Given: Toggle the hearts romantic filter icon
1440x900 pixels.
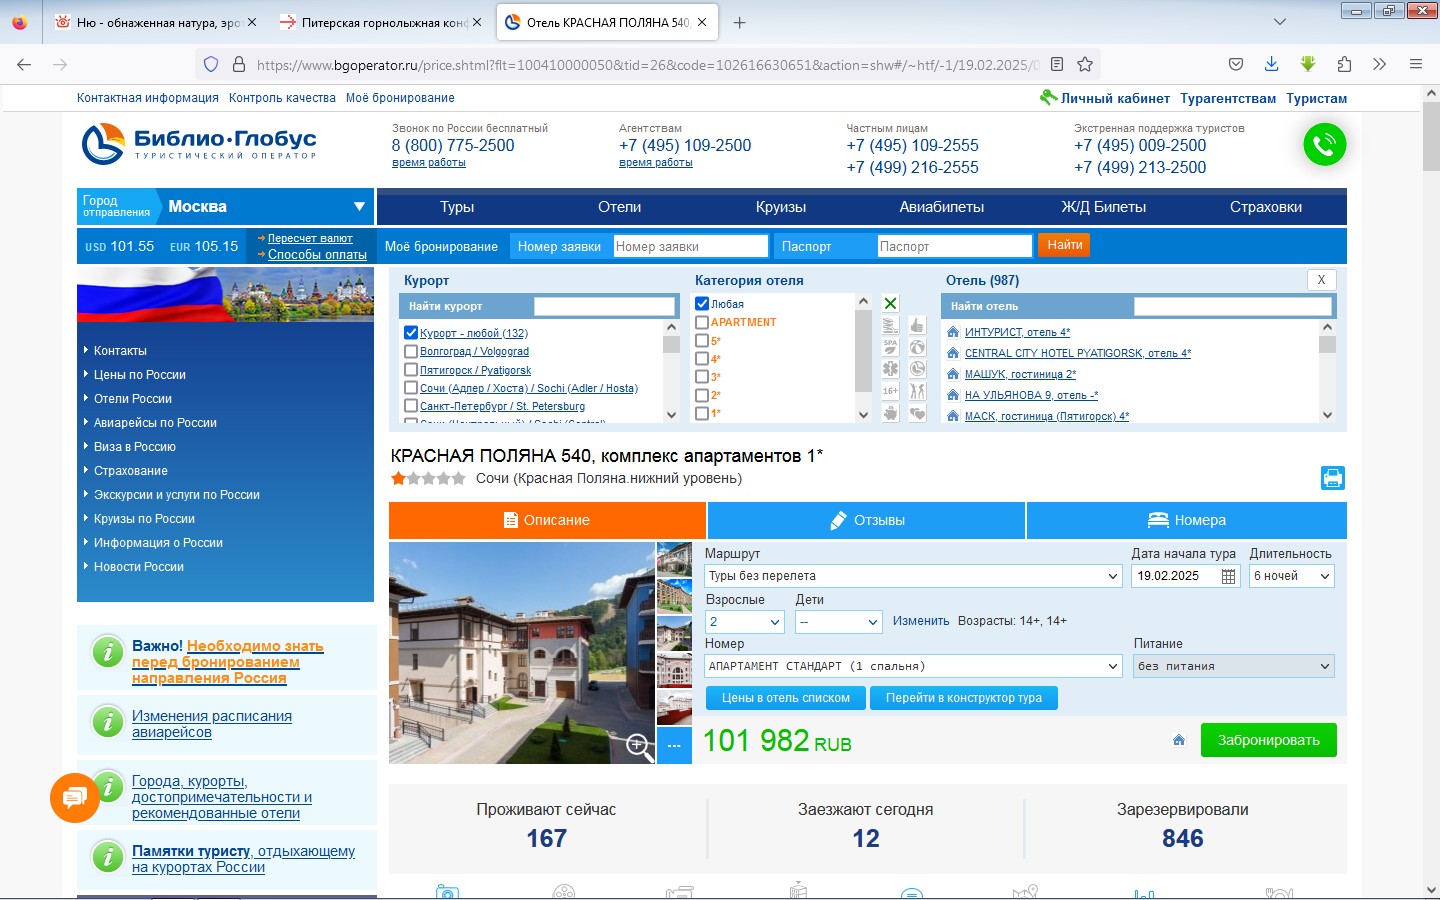Looking at the screenshot, I should click(917, 413).
